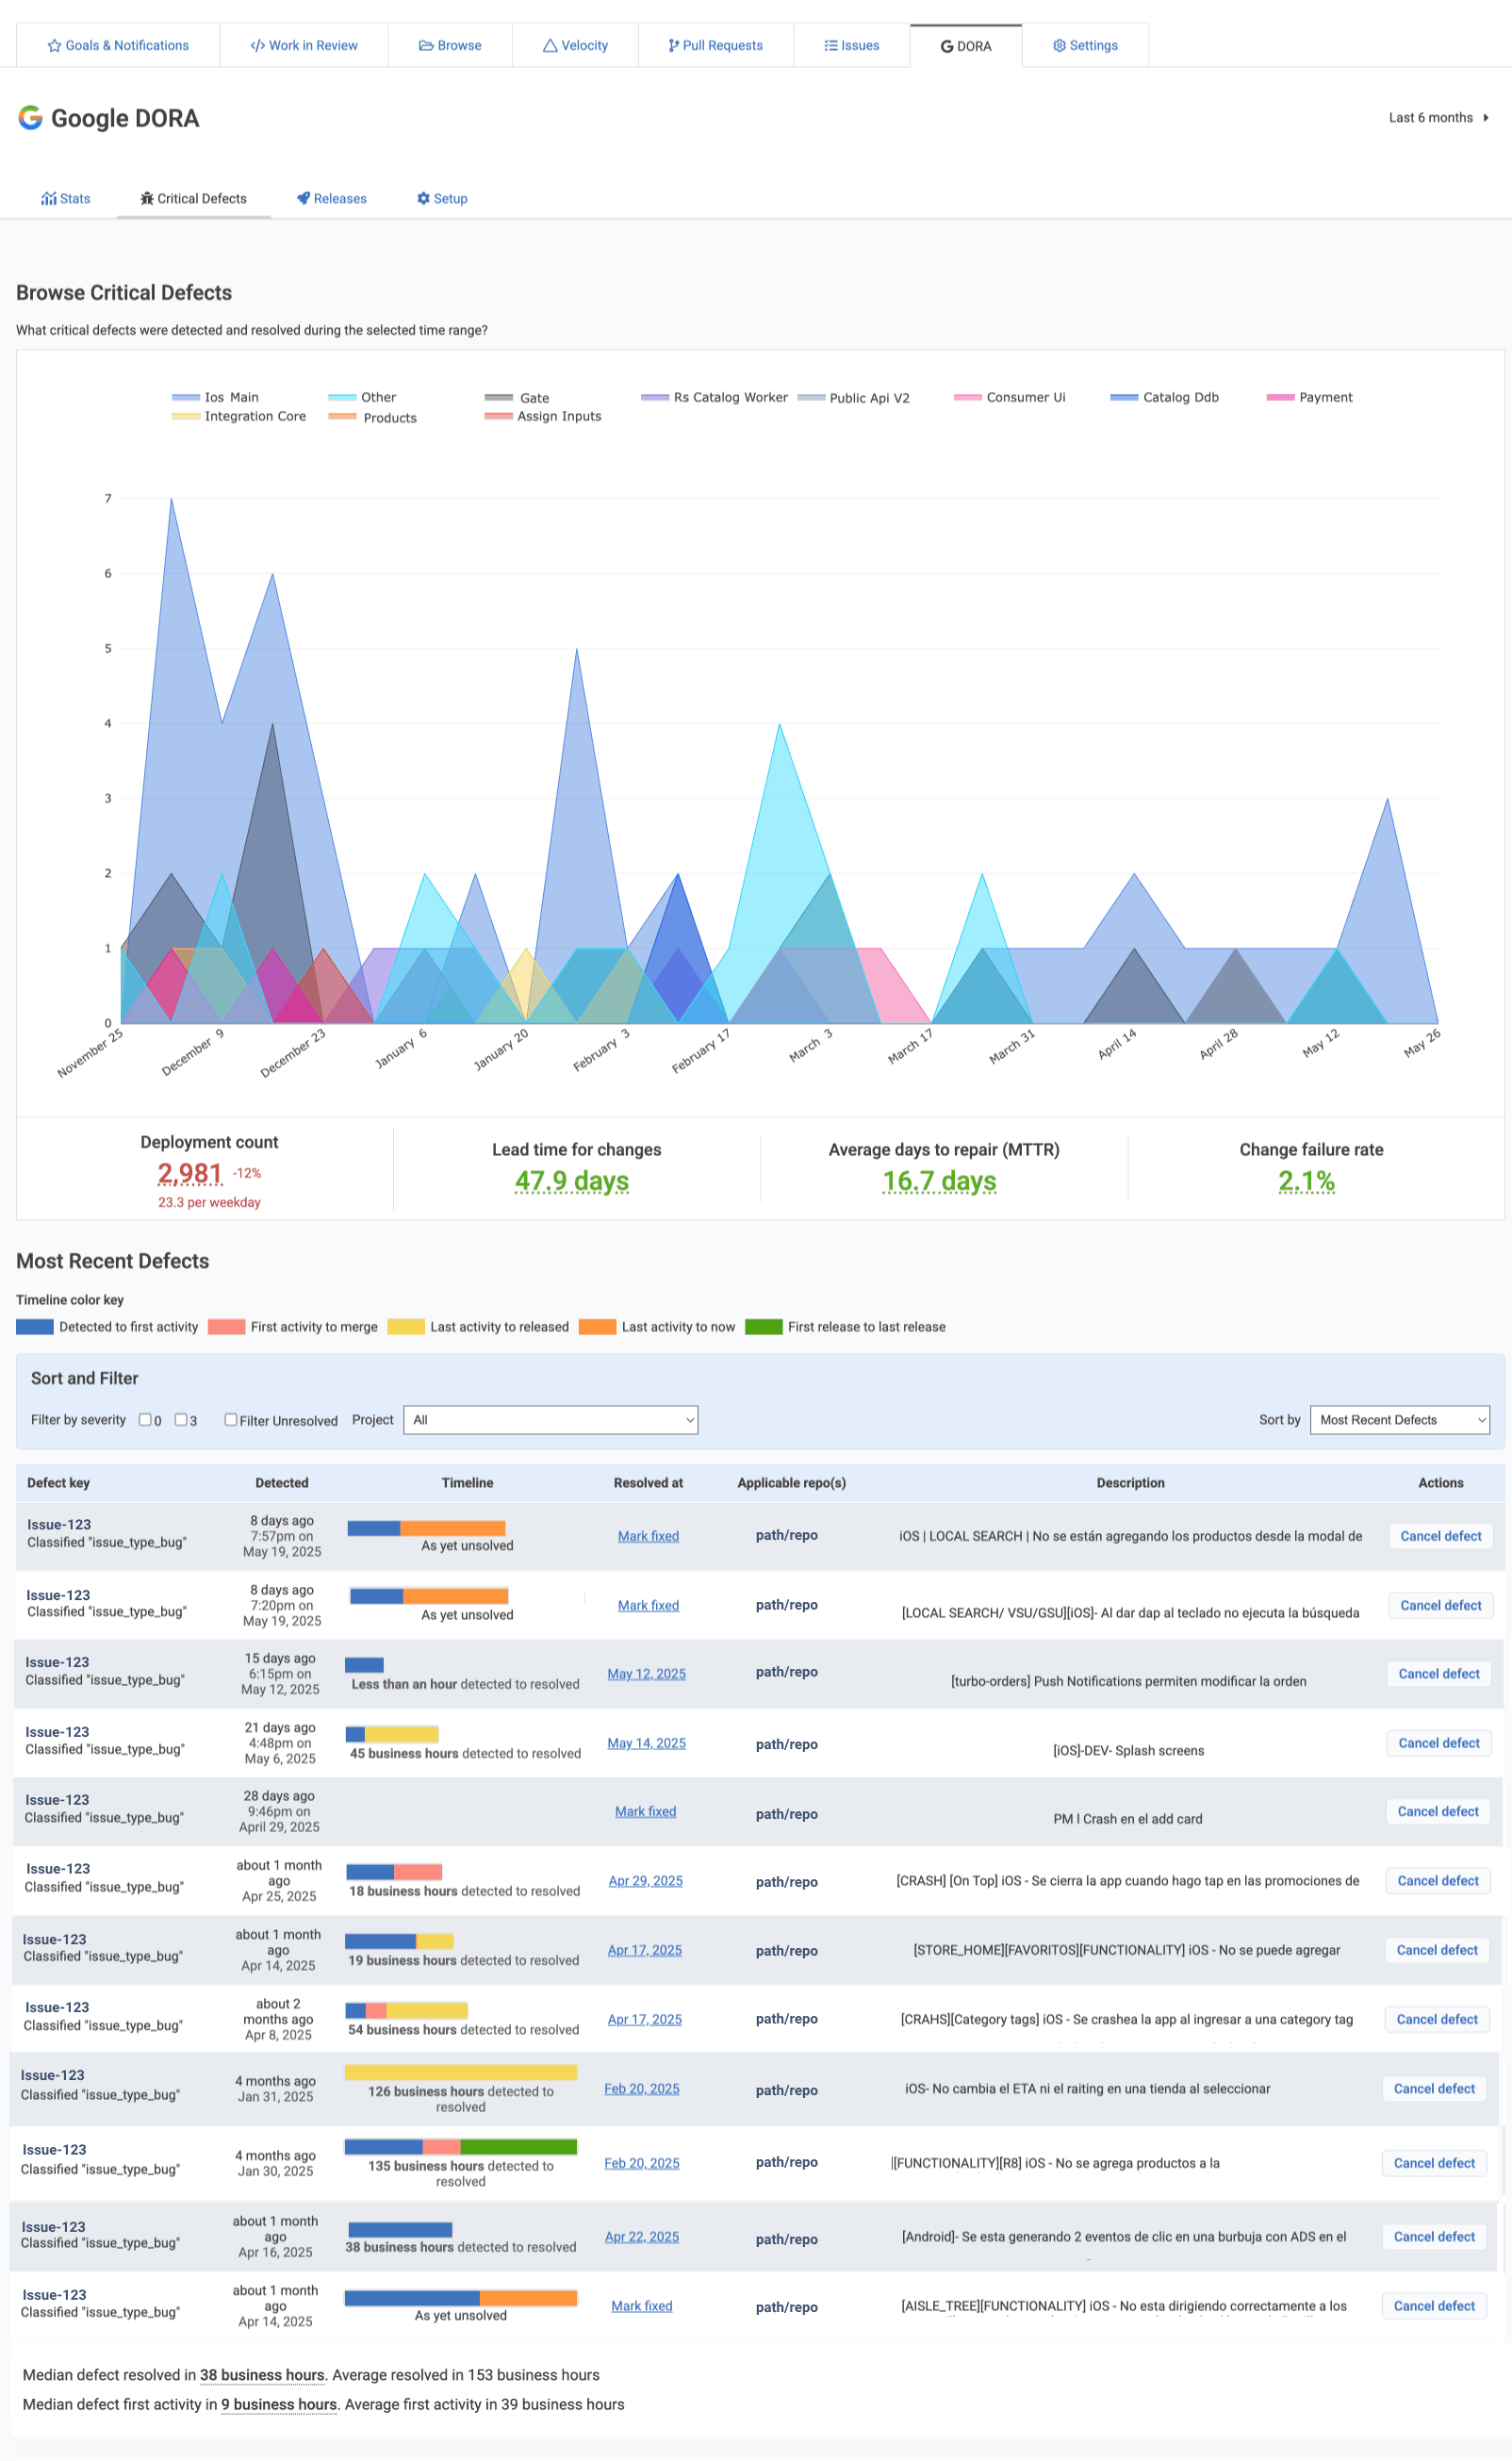
Task: Toggle Catalog Ddb legend entry
Action: 1165,398
